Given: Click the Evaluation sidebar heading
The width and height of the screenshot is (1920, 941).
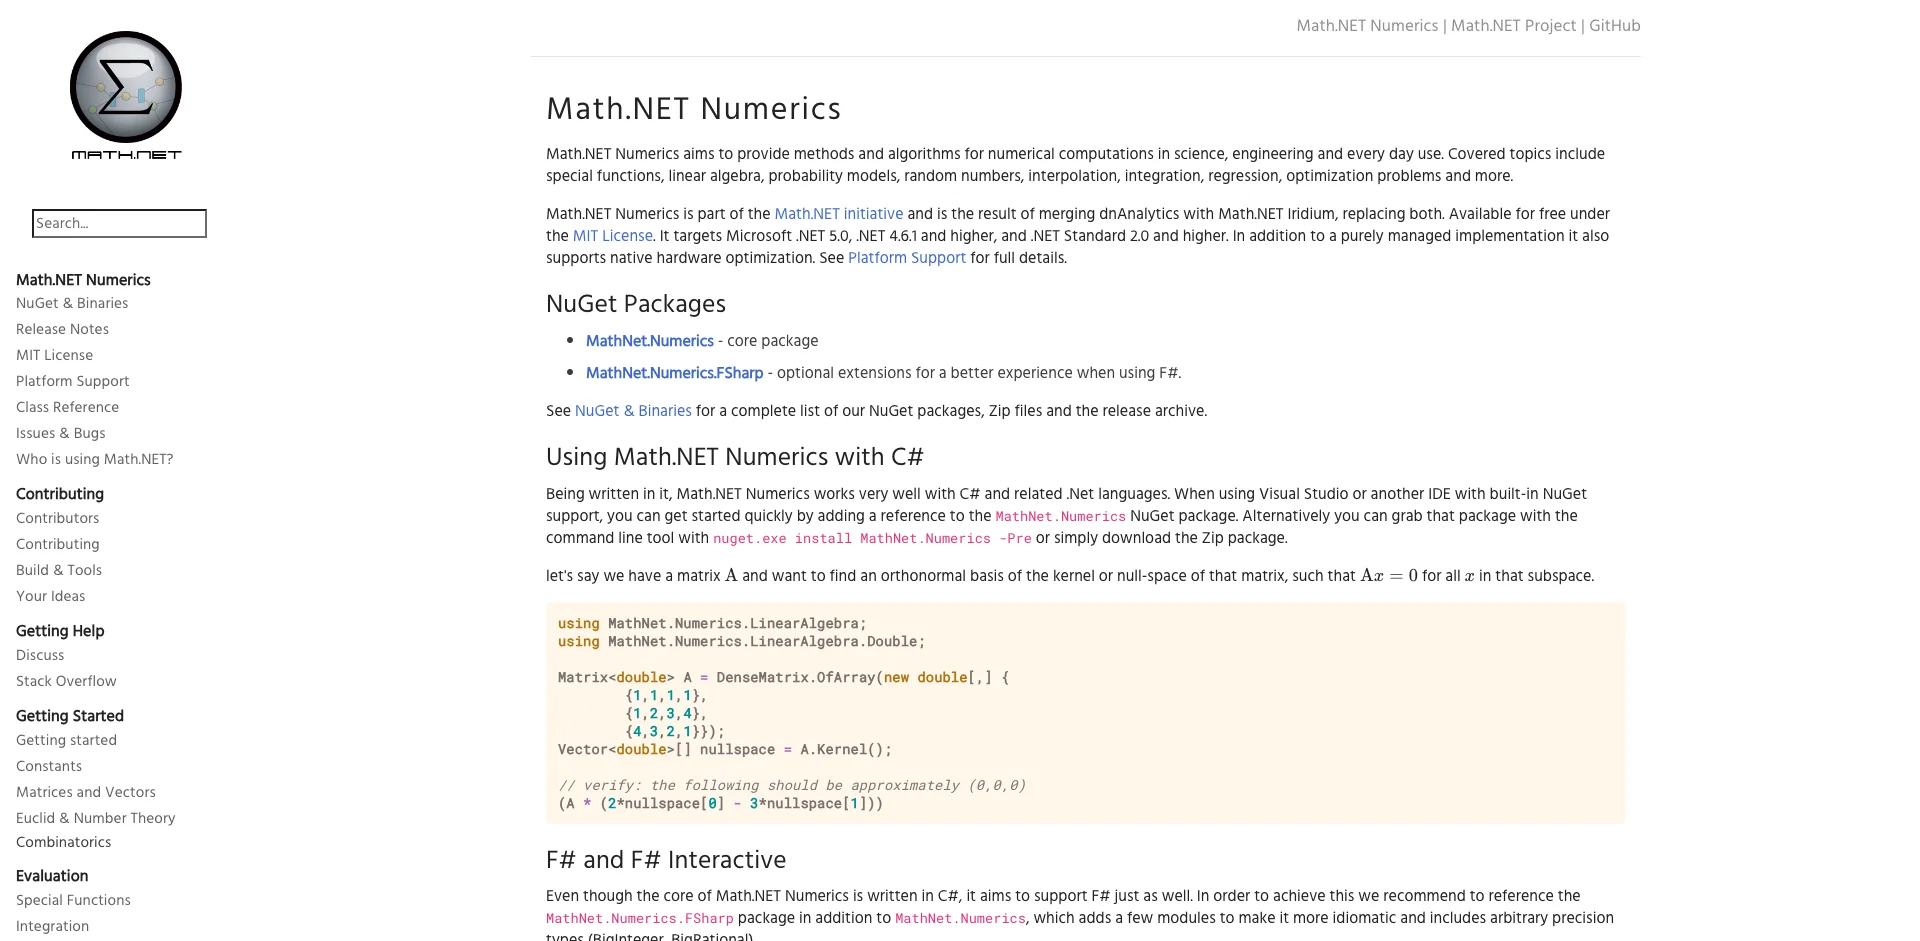Looking at the screenshot, I should click(52, 876).
